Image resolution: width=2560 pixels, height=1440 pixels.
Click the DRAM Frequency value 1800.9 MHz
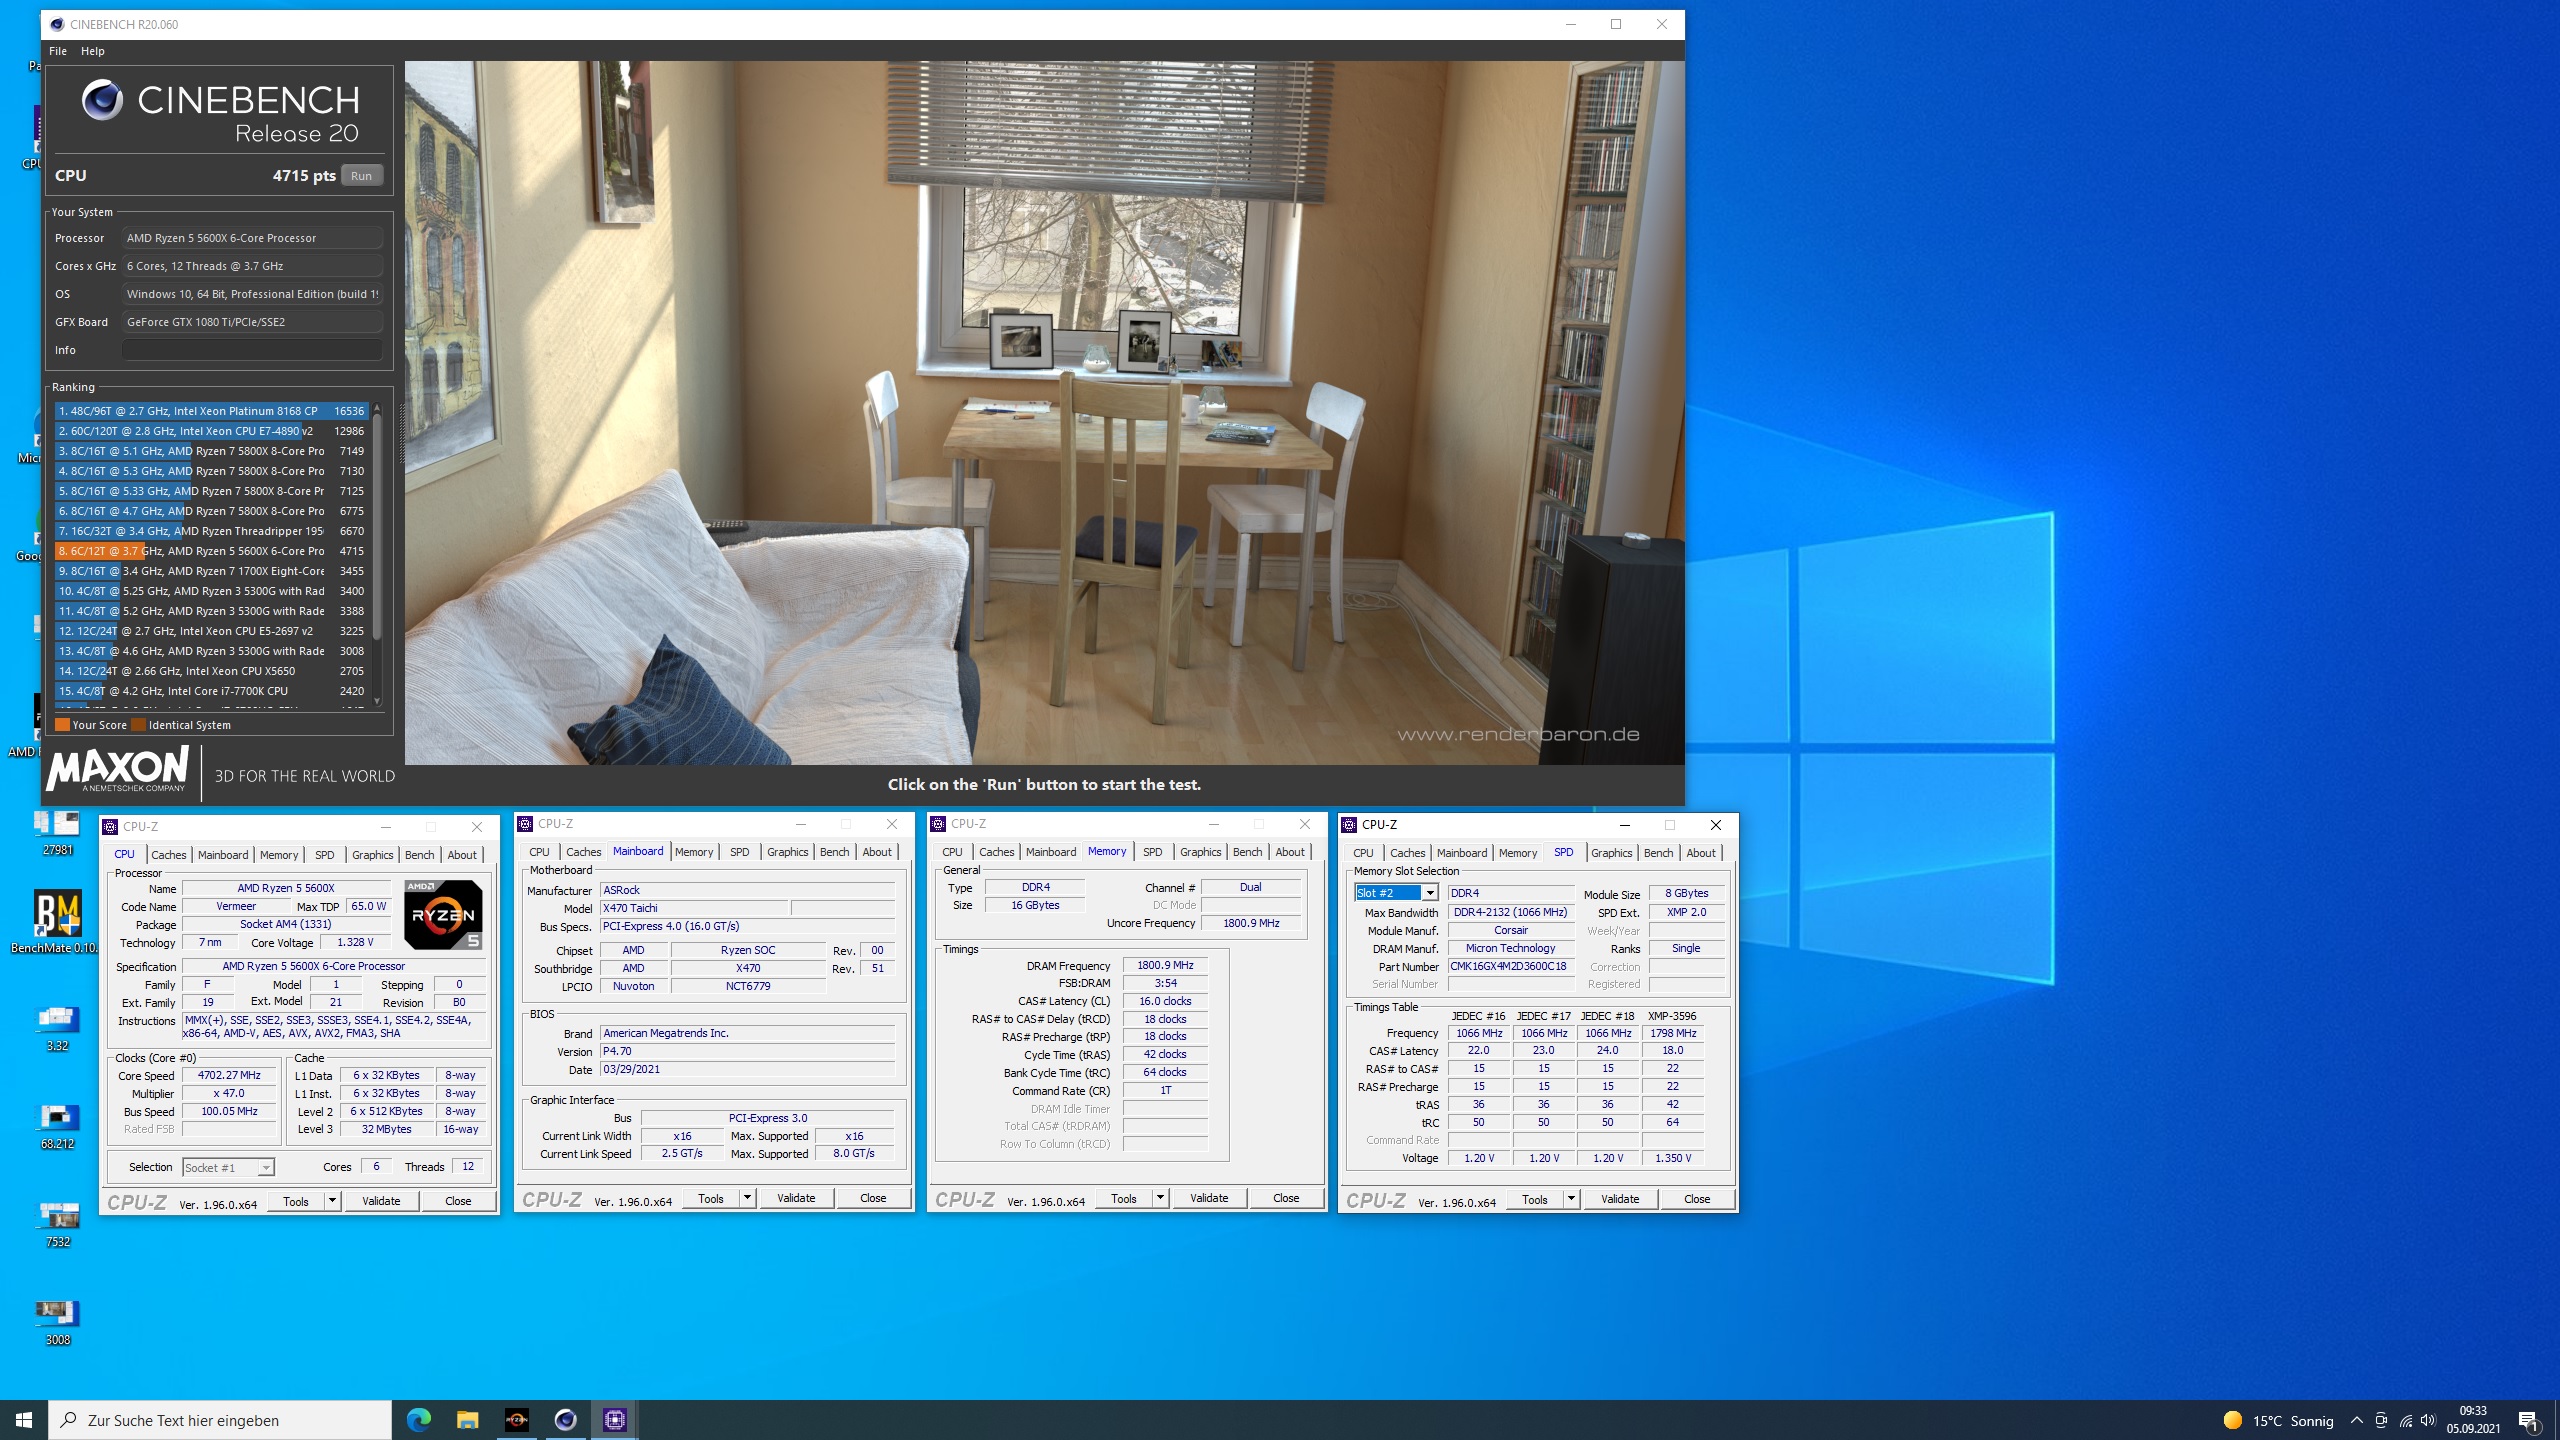click(x=1165, y=966)
